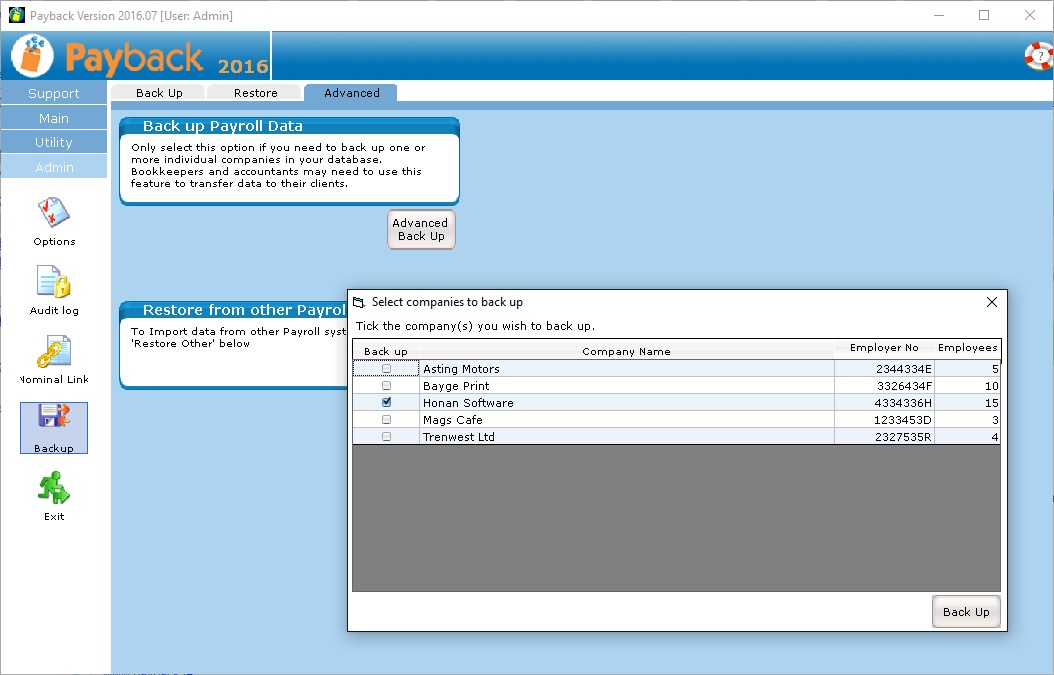
Task: Tick the Asting Motors backup checkbox
Action: click(386, 369)
